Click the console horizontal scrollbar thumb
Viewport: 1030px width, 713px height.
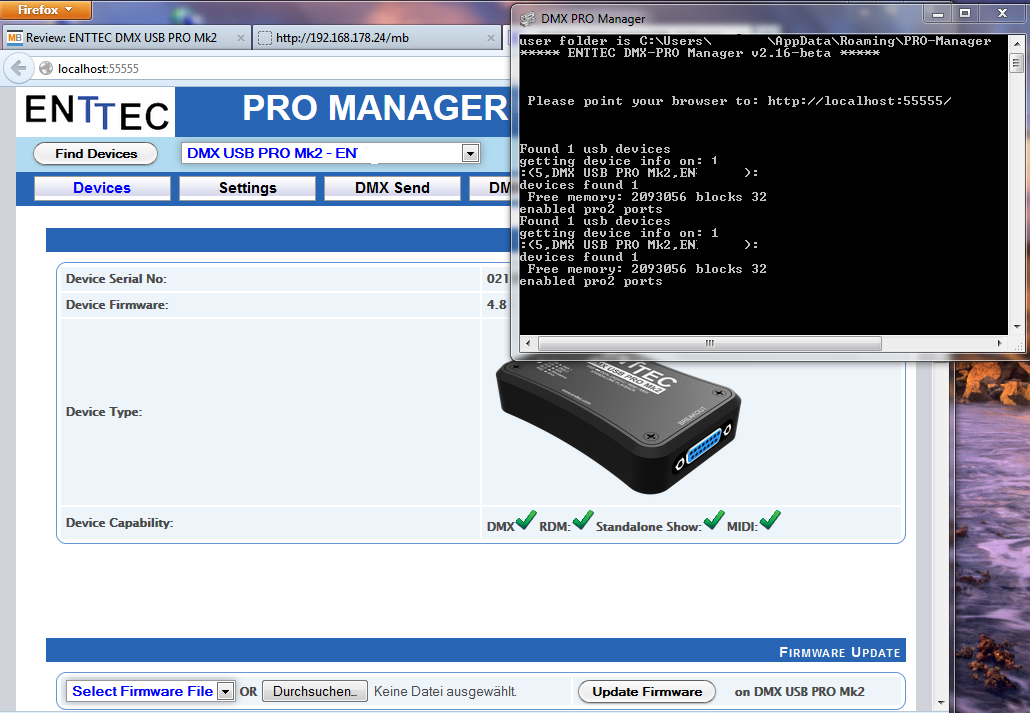[709, 343]
